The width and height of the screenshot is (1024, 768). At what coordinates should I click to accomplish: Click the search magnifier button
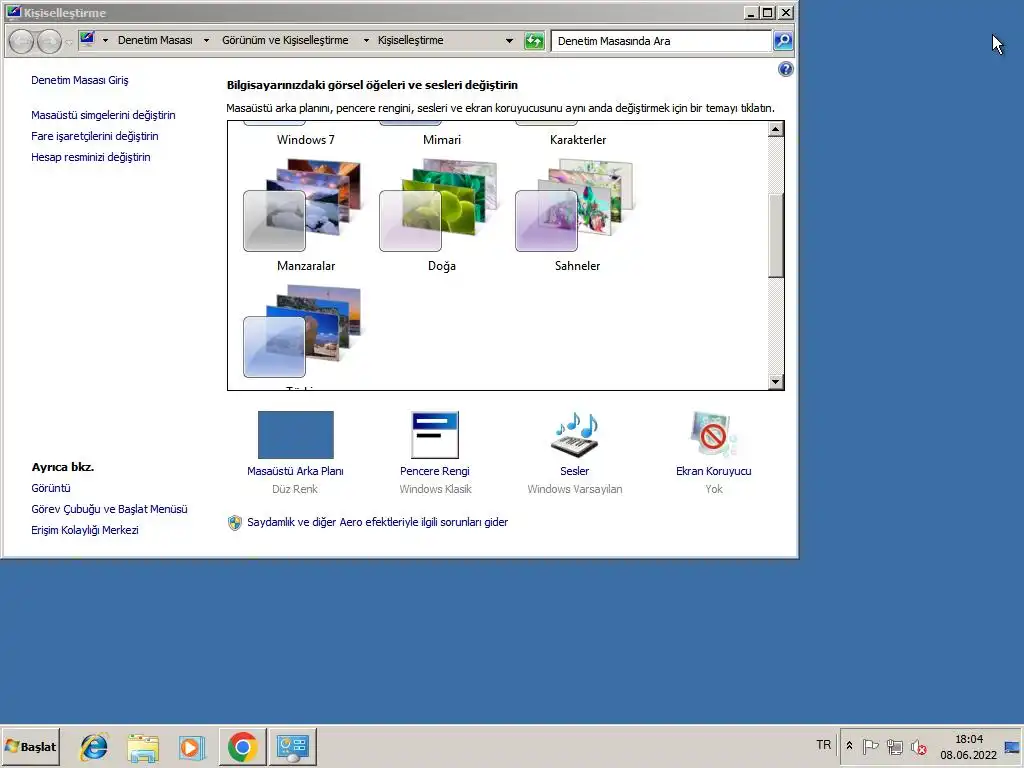coord(783,40)
